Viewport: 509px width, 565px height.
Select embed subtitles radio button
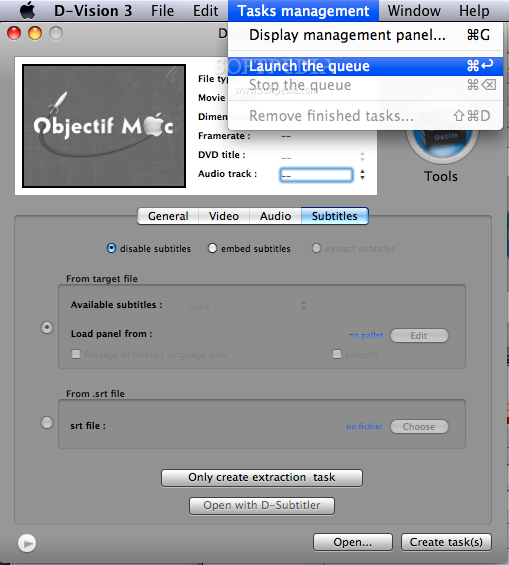(213, 248)
